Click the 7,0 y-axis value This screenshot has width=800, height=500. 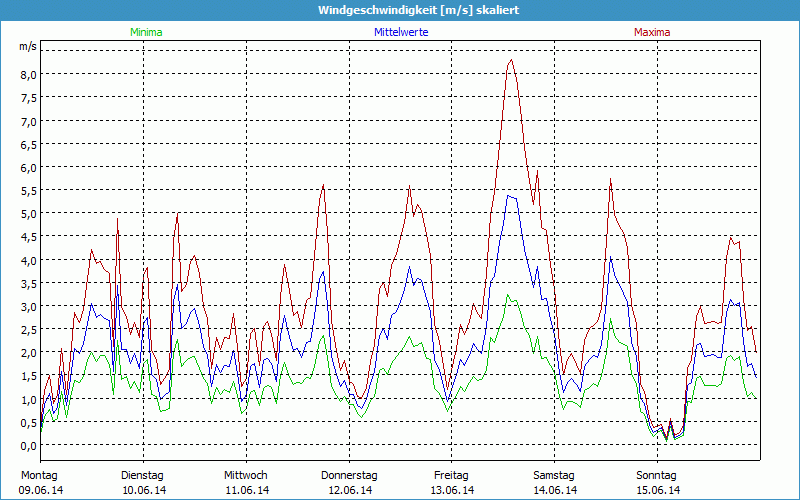pyautogui.click(x=28, y=121)
